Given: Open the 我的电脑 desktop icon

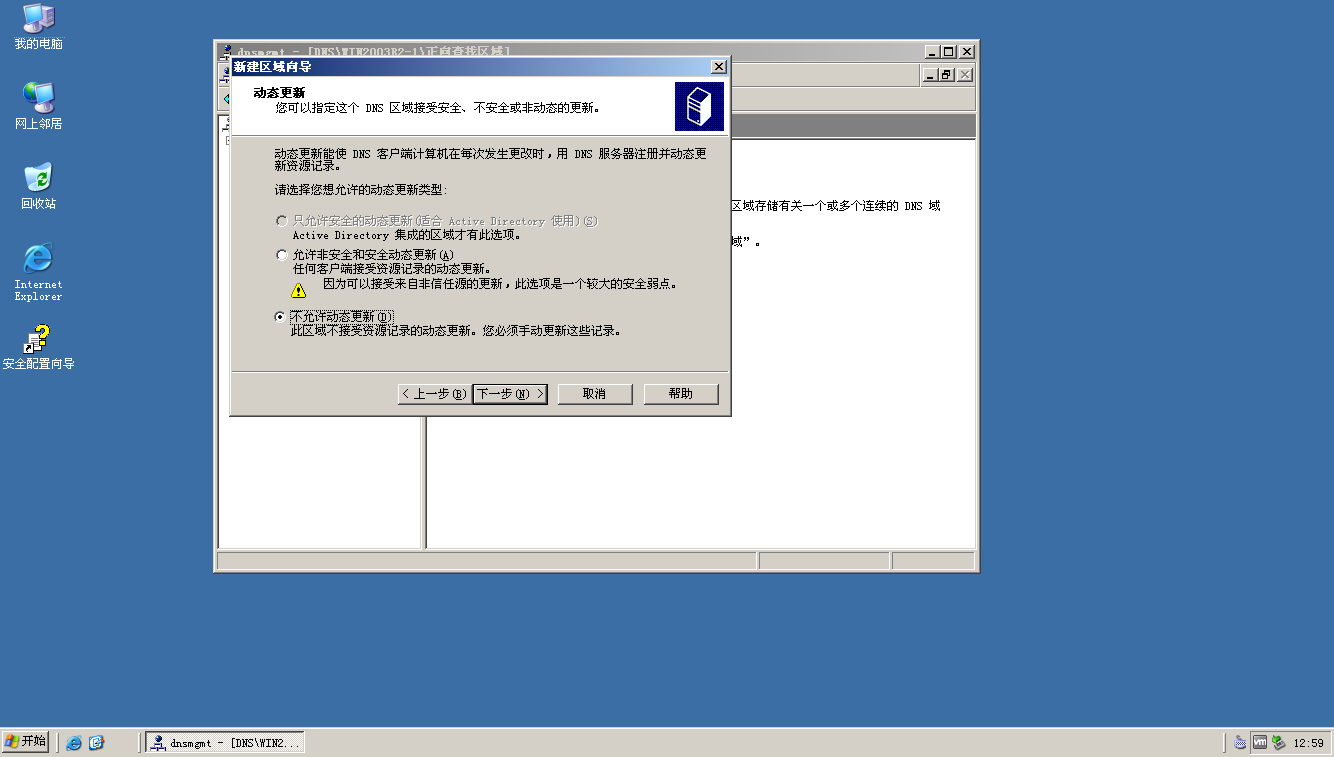Looking at the screenshot, I should [x=38, y=27].
